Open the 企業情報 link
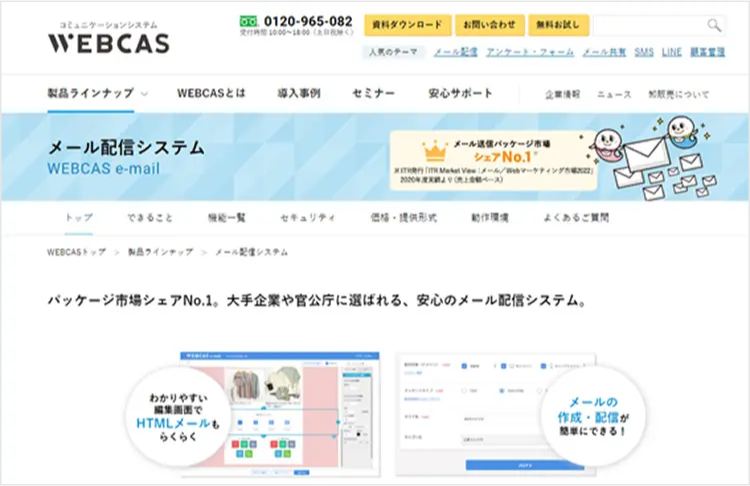Viewport: 750px width, 486px height. click(562, 94)
